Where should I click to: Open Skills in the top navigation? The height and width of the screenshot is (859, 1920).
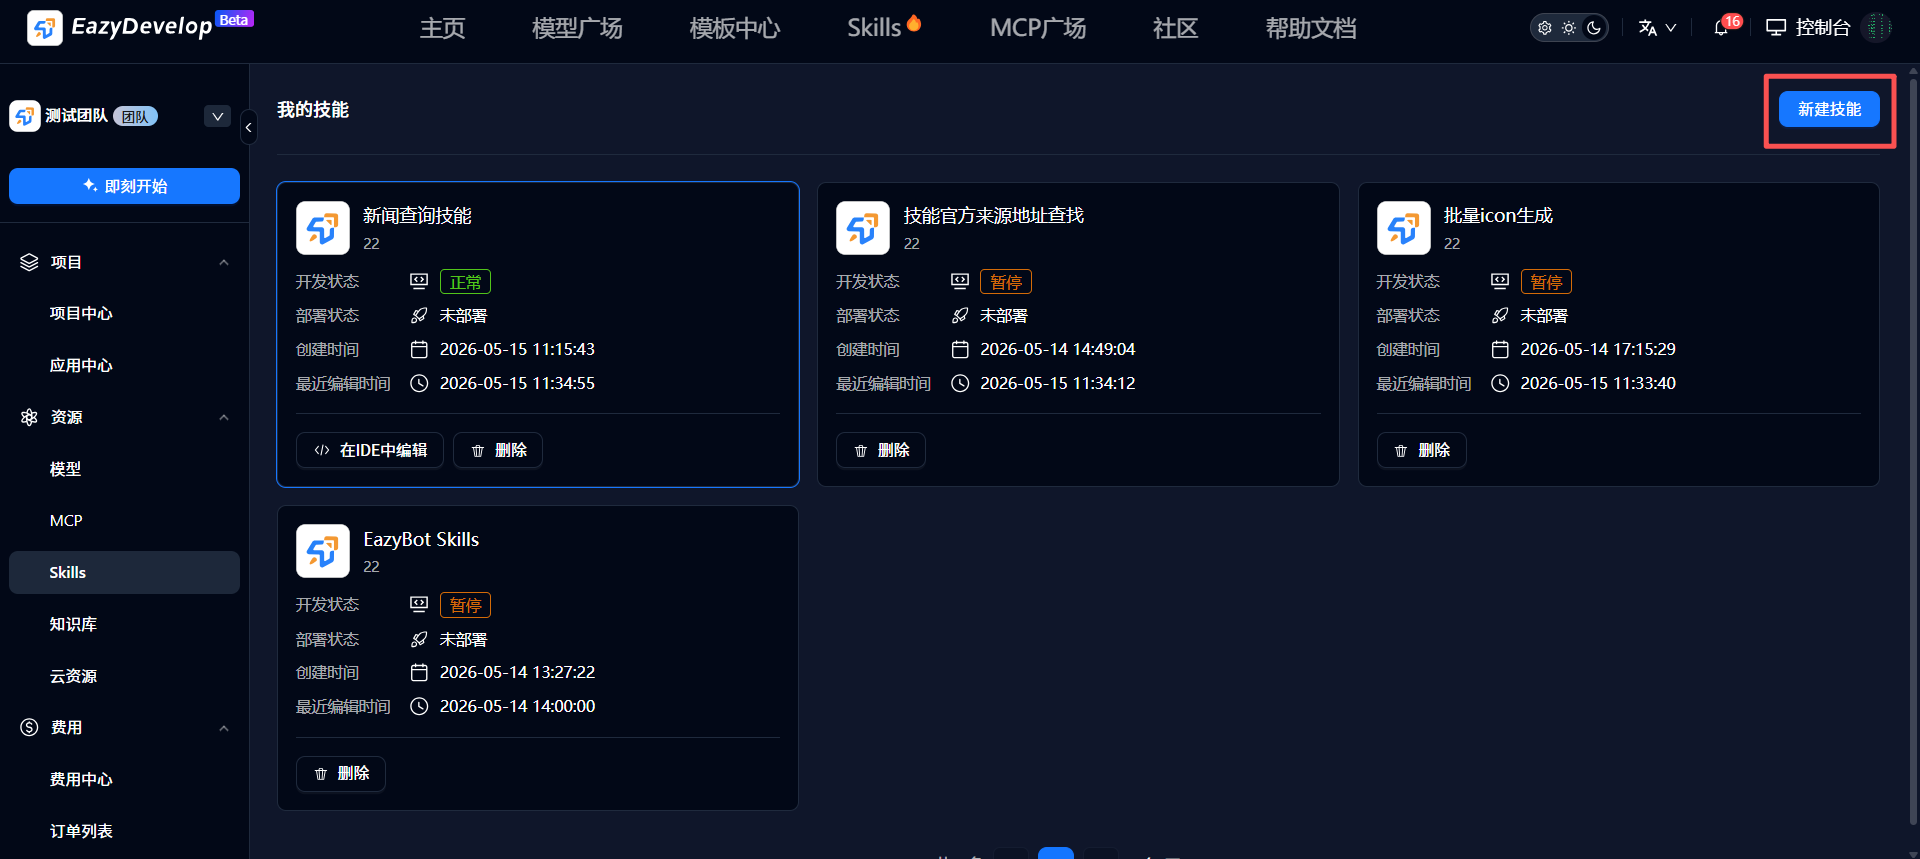[884, 28]
